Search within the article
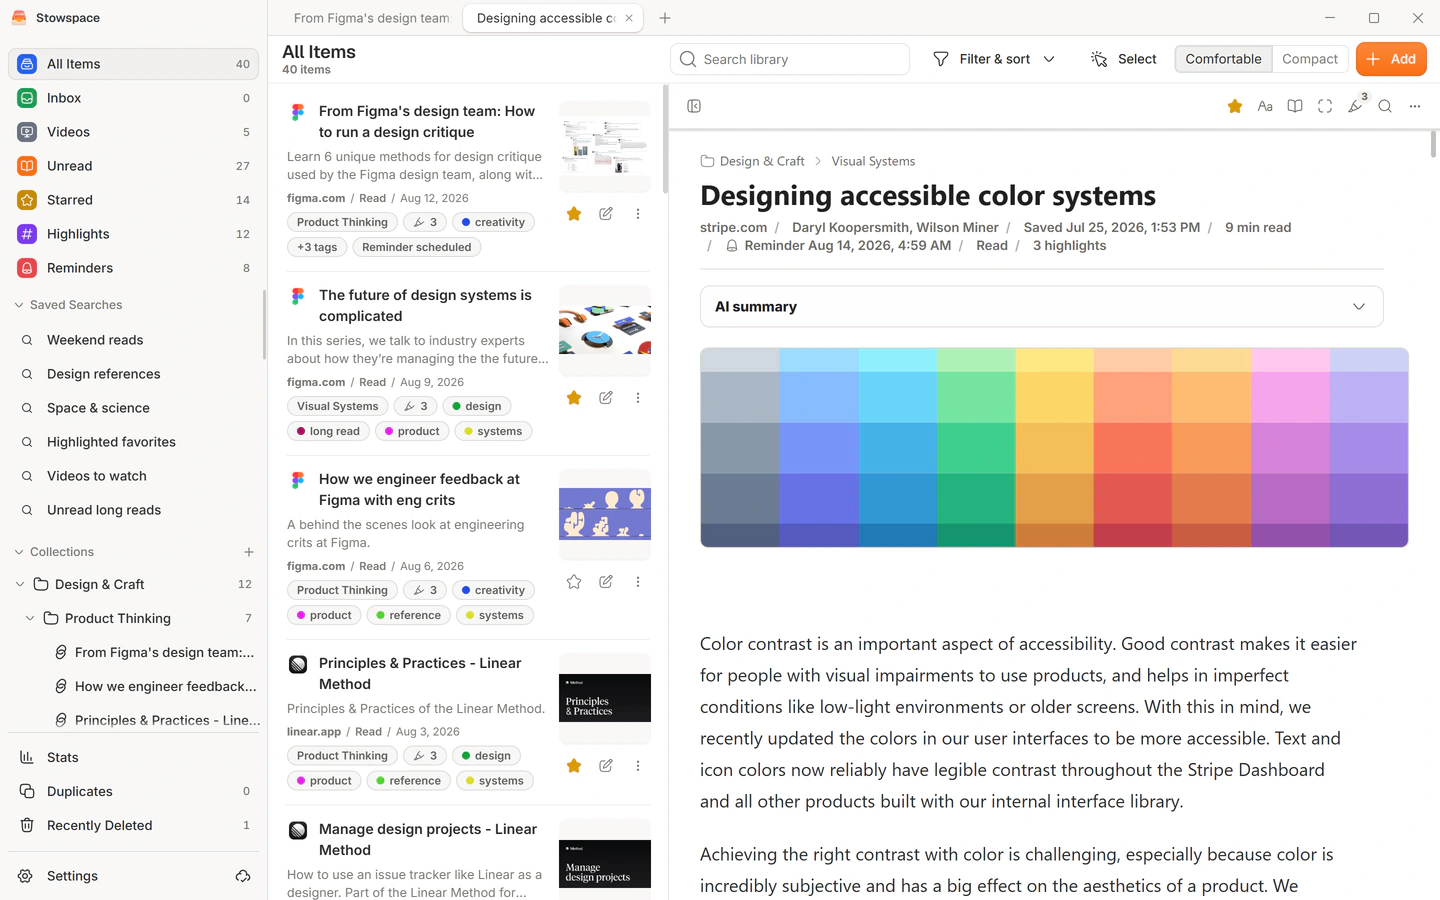Screen dimensions: 1440x900 1385,106
